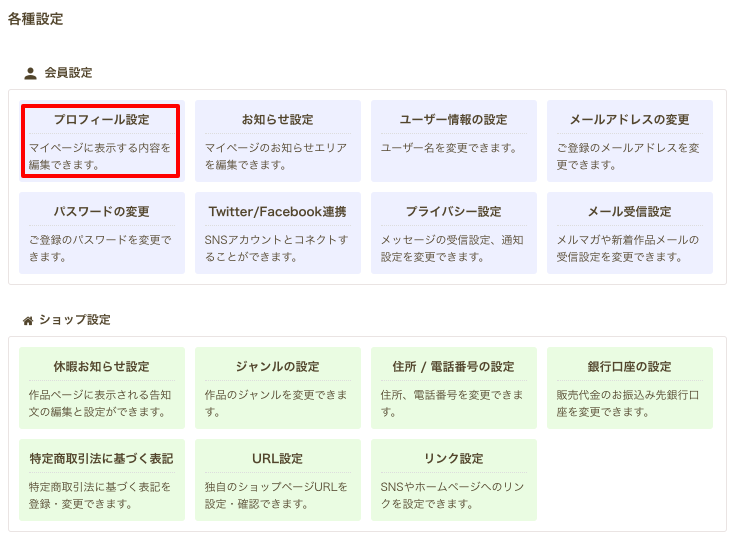Open パスワードの変更 card
This screenshot has width=741, height=547.
pos(102,233)
